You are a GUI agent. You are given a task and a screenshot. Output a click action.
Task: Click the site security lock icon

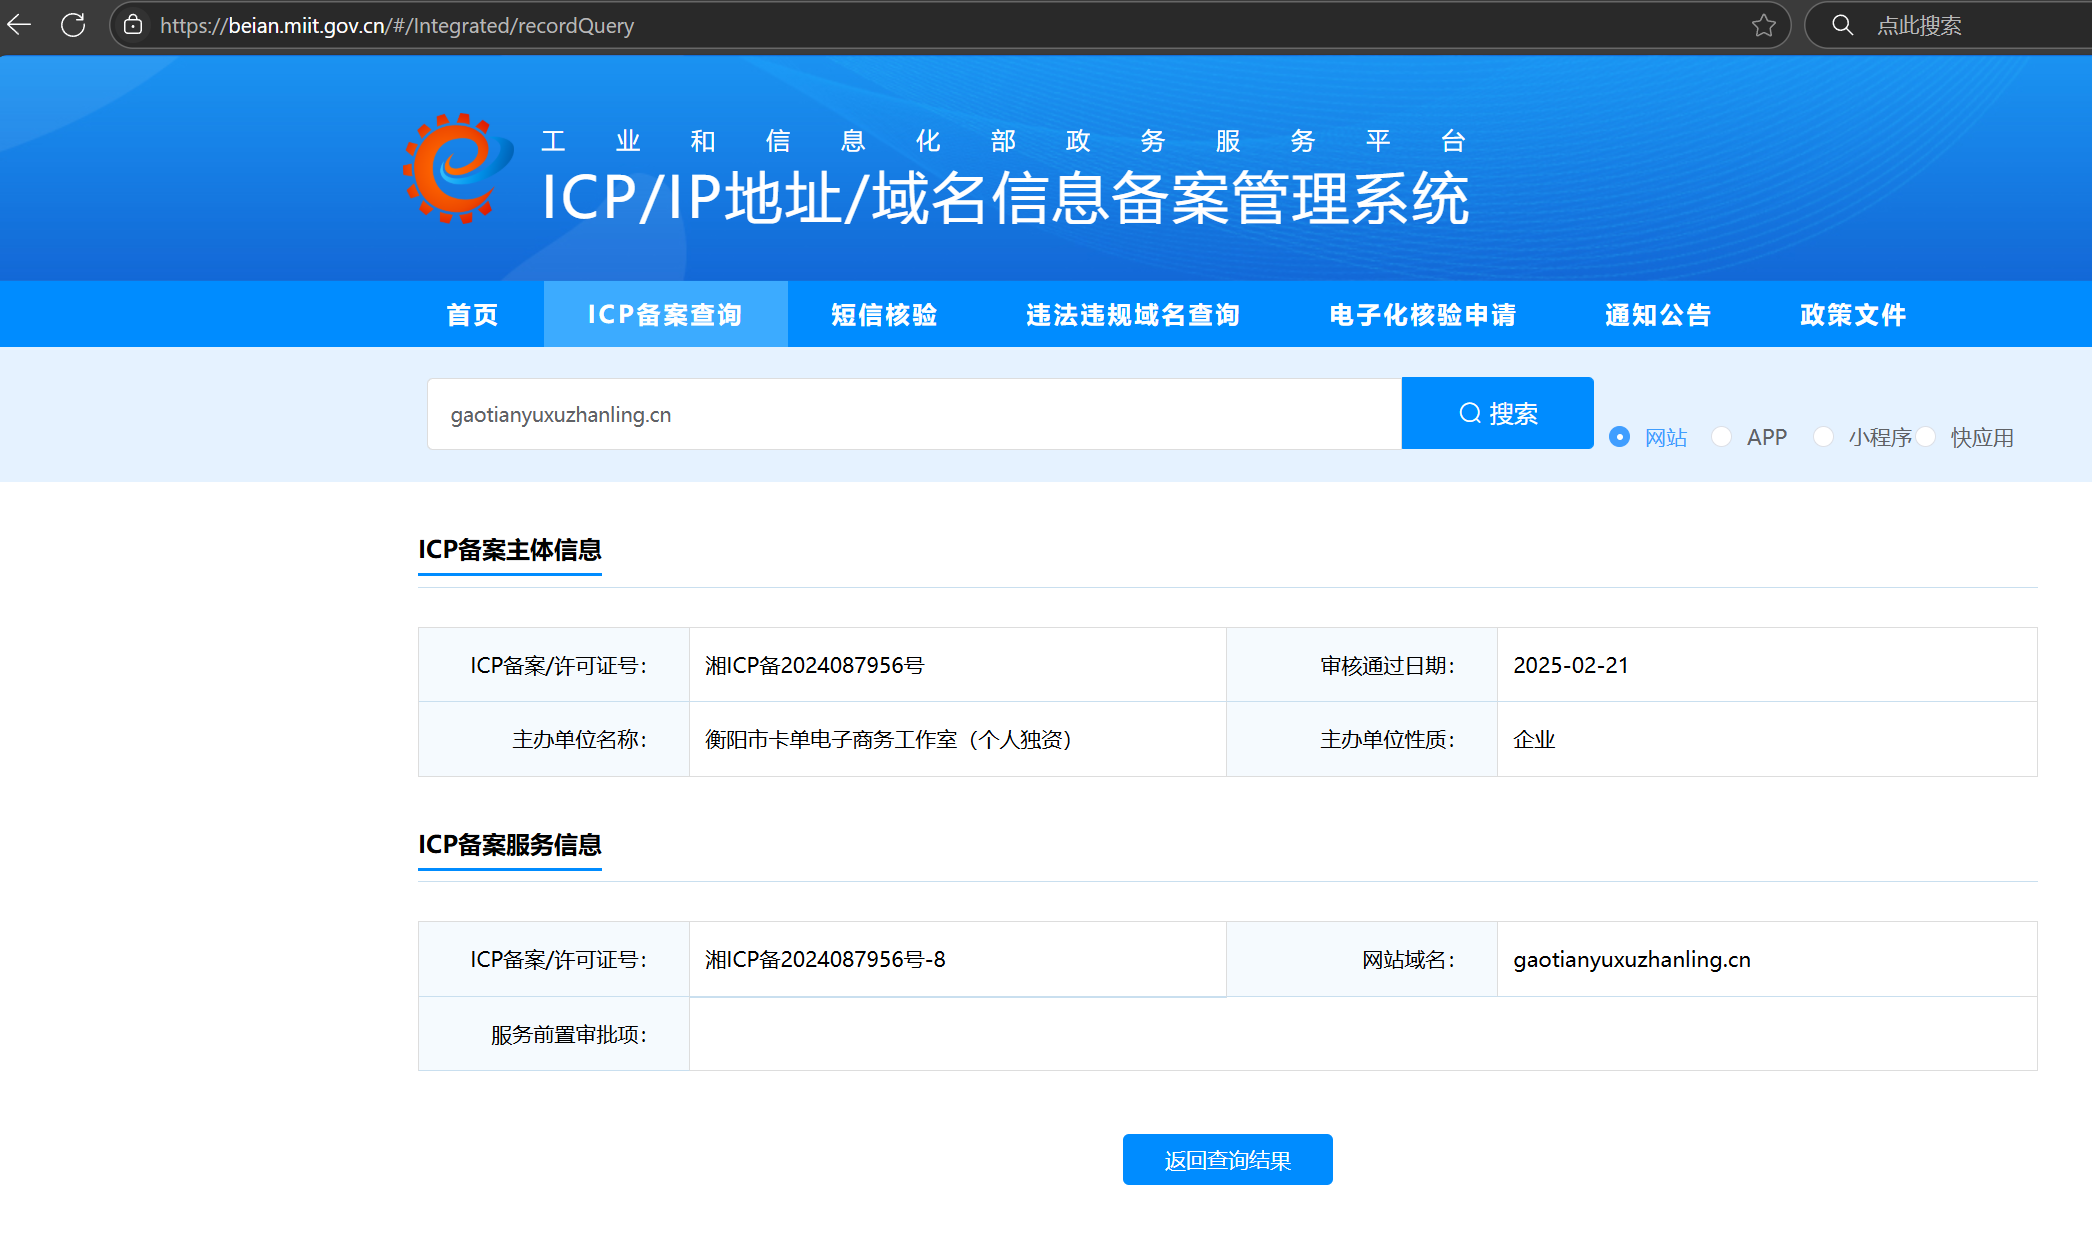click(x=133, y=25)
